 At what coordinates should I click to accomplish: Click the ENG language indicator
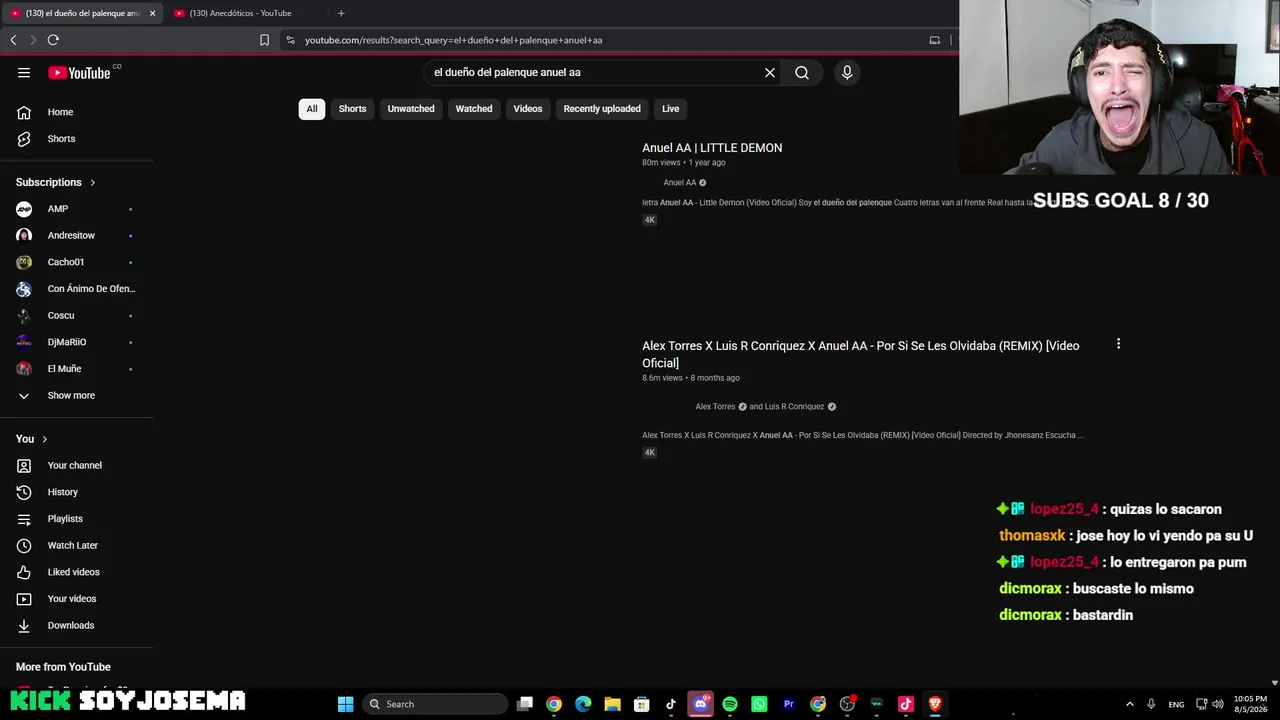1176,704
